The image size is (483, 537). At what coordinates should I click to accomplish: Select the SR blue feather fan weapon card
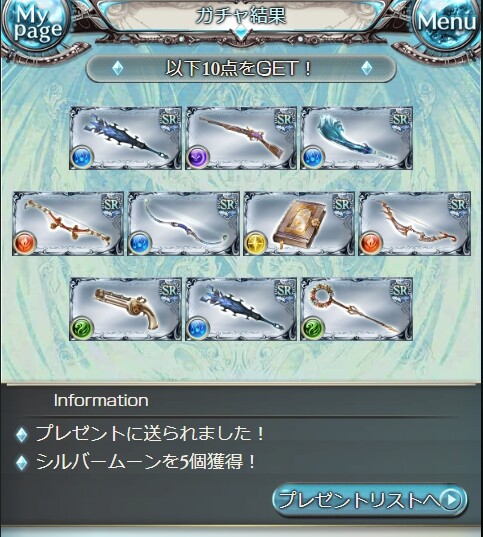click(x=356, y=138)
